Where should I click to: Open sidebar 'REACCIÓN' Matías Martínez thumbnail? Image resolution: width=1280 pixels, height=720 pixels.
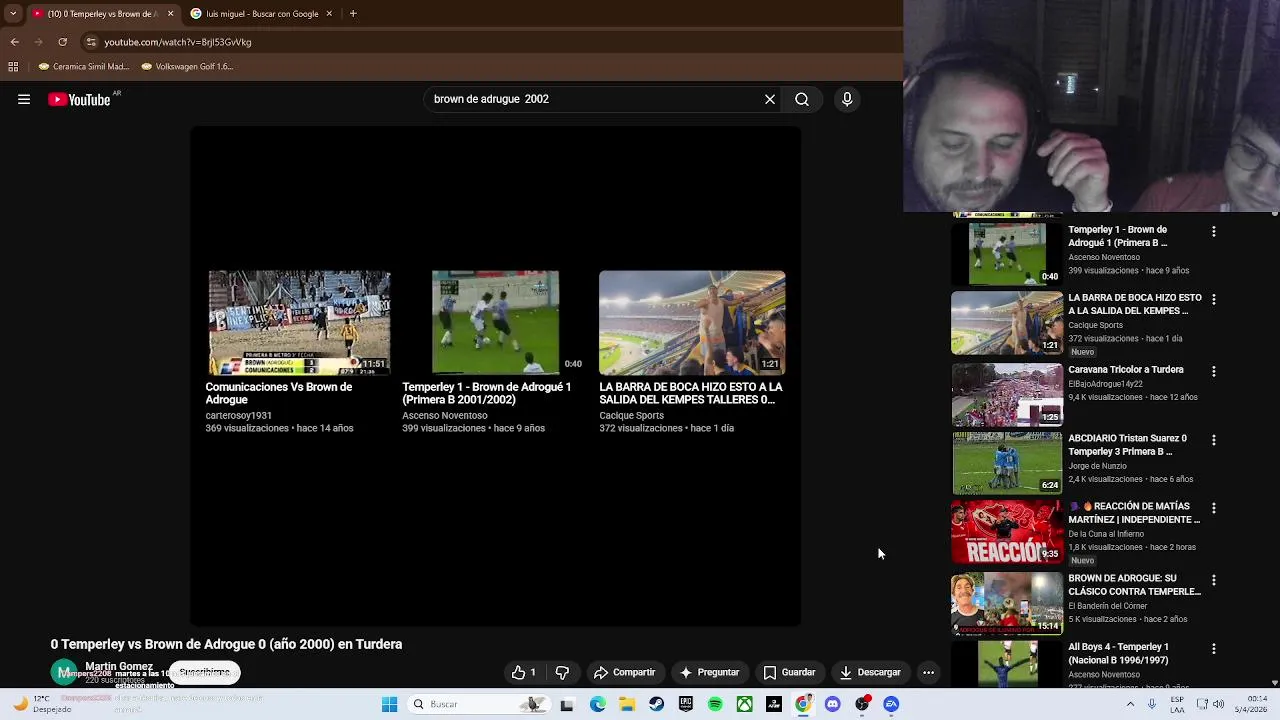[1007, 532]
